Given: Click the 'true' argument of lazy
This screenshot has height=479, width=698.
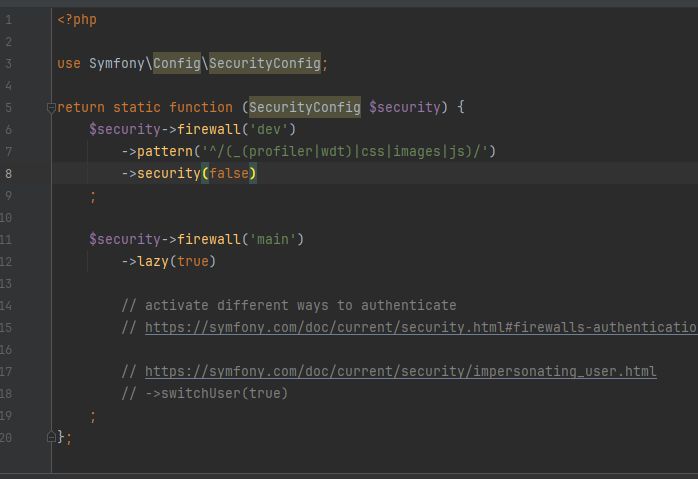Looking at the screenshot, I should click(193, 261).
